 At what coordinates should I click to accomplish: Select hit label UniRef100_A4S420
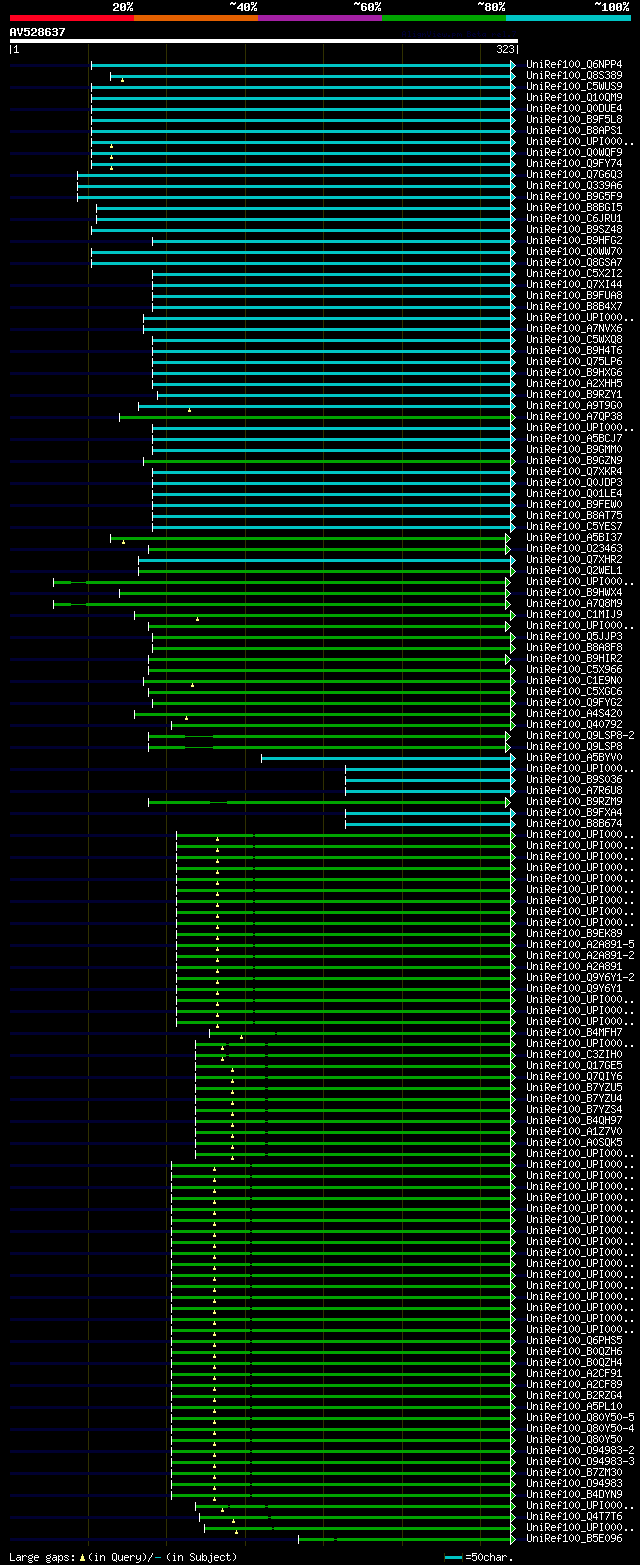coord(574,714)
